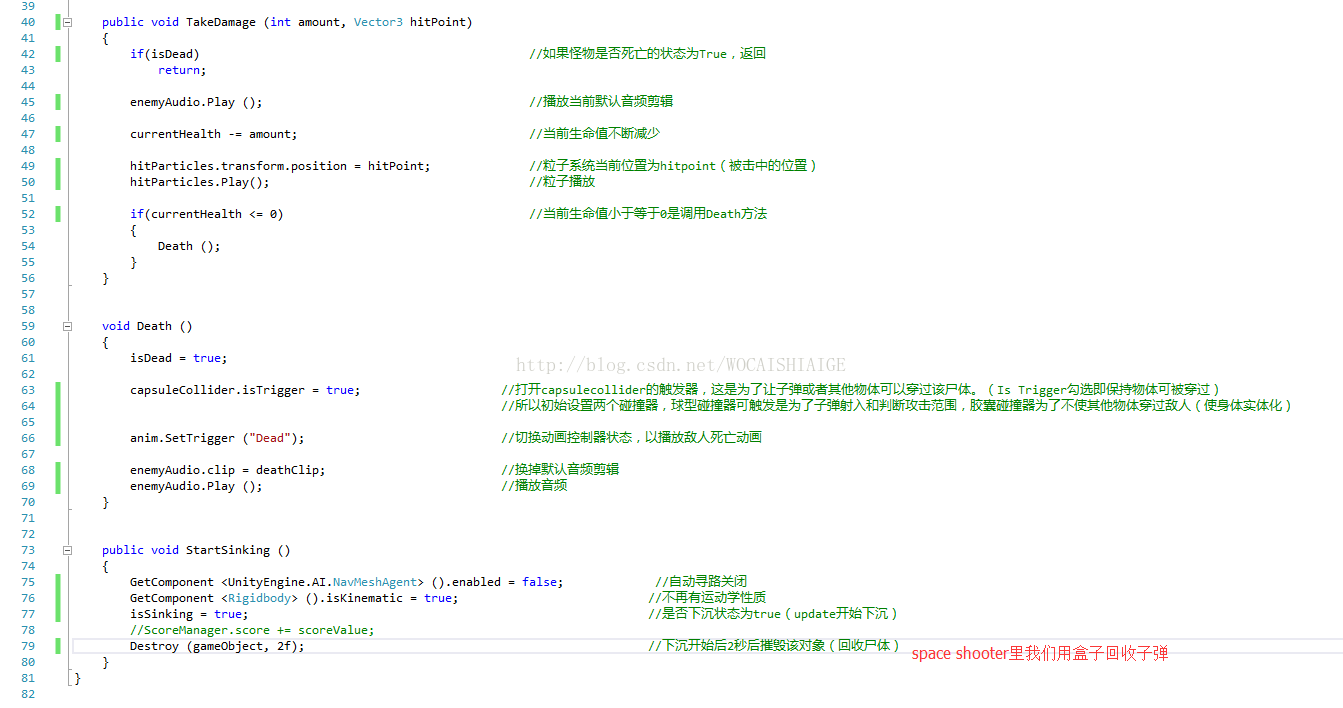Click the if(currentHealth <= 0) condition
Screen dimensions: 1343x708
(x=207, y=214)
